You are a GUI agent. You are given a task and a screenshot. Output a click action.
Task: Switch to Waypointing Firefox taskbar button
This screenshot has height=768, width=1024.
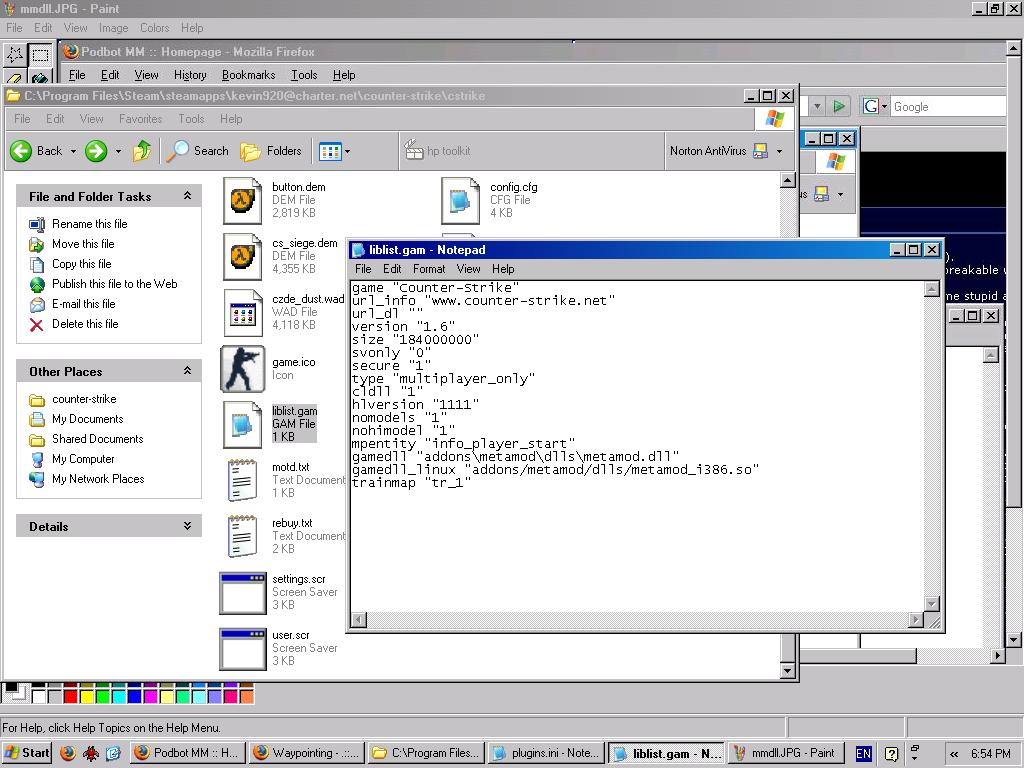coord(307,753)
